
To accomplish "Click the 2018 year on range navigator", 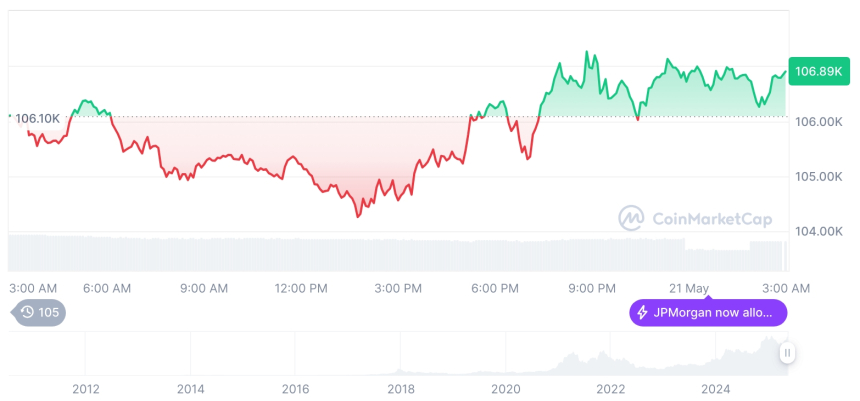I will tap(401, 388).
